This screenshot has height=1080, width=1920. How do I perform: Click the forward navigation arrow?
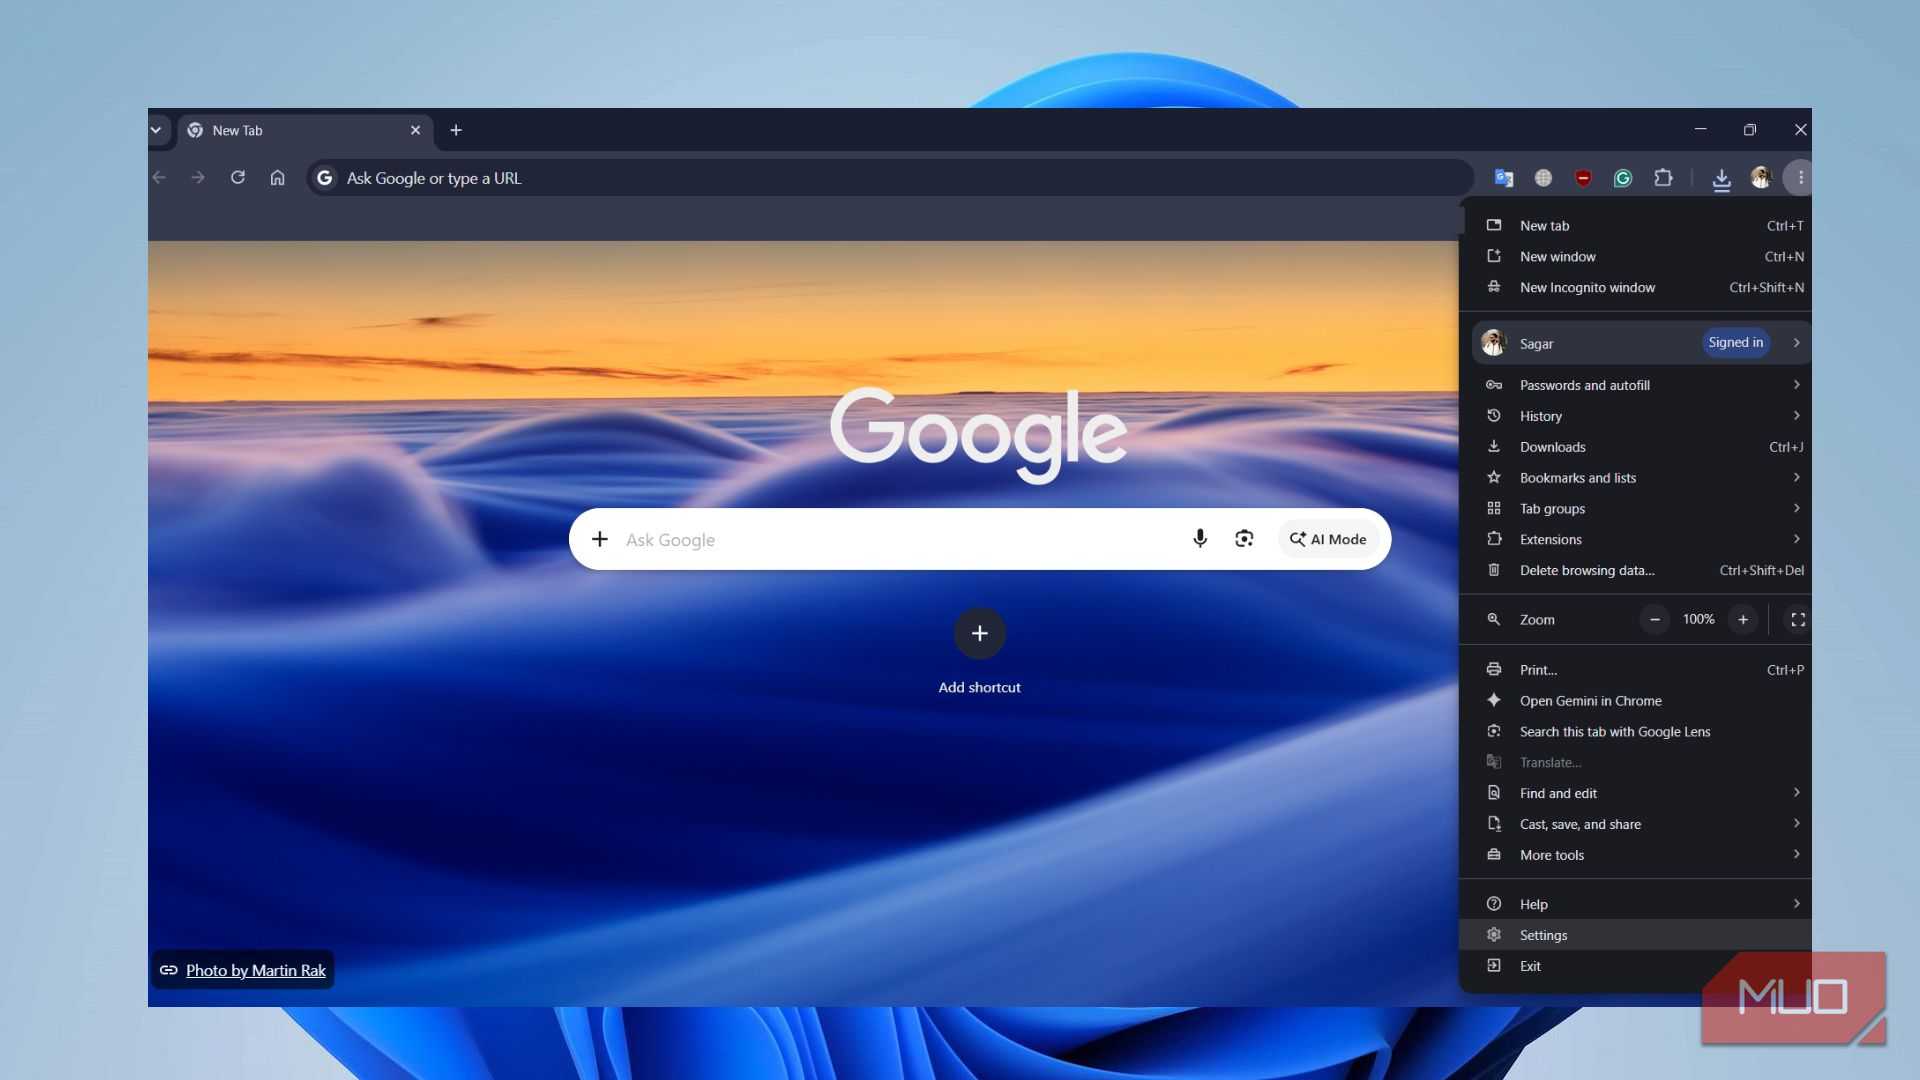[x=198, y=178]
